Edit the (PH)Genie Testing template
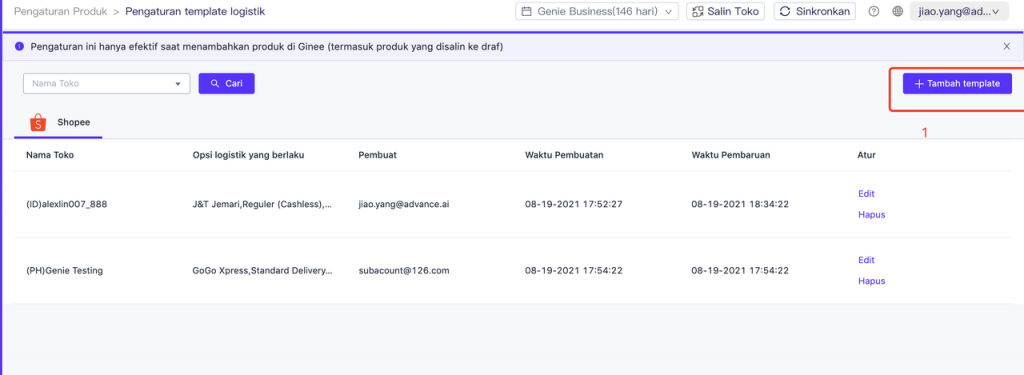The image size is (1024, 375). tap(866, 260)
